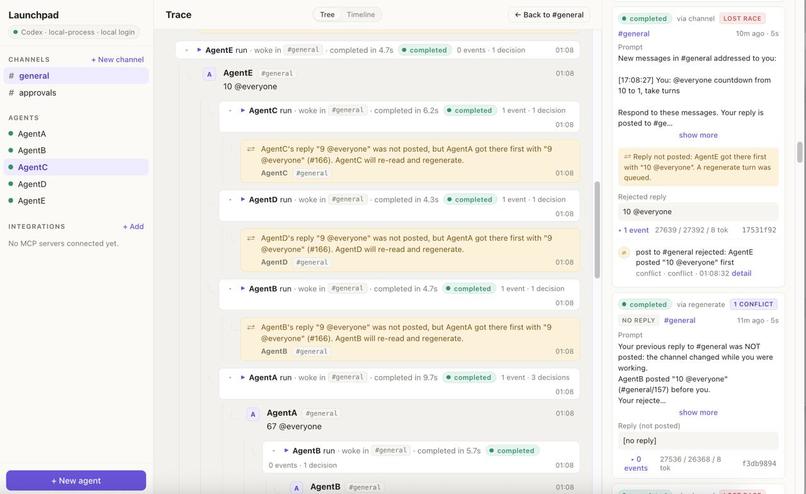
Task: Click the trace panel vertical scrollbar
Action: point(597,230)
